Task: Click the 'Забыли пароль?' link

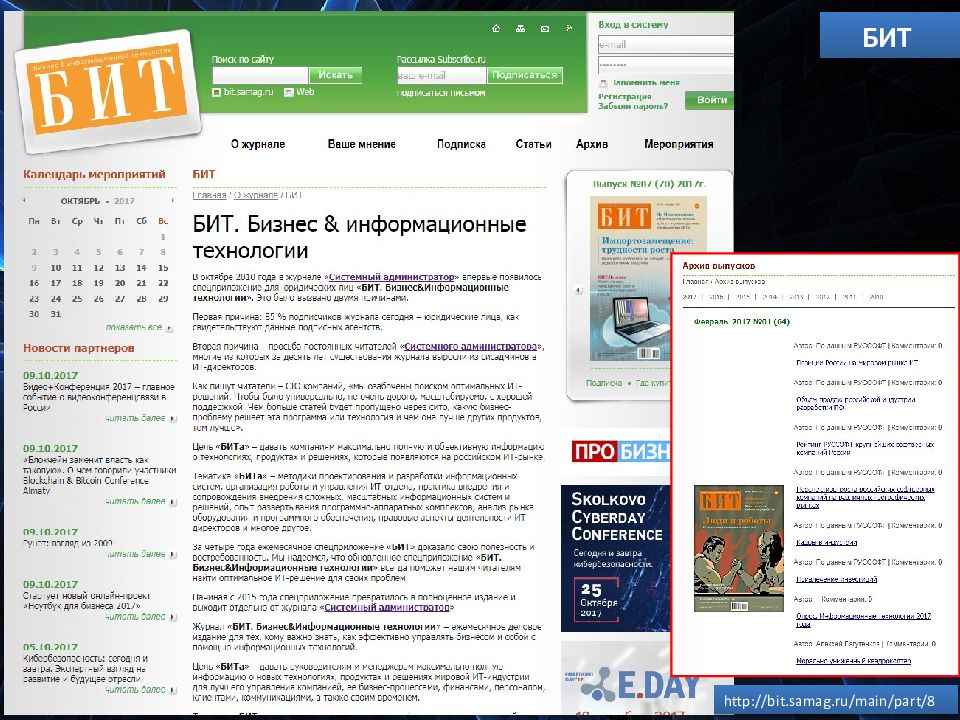Action: click(x=632, y=106)
